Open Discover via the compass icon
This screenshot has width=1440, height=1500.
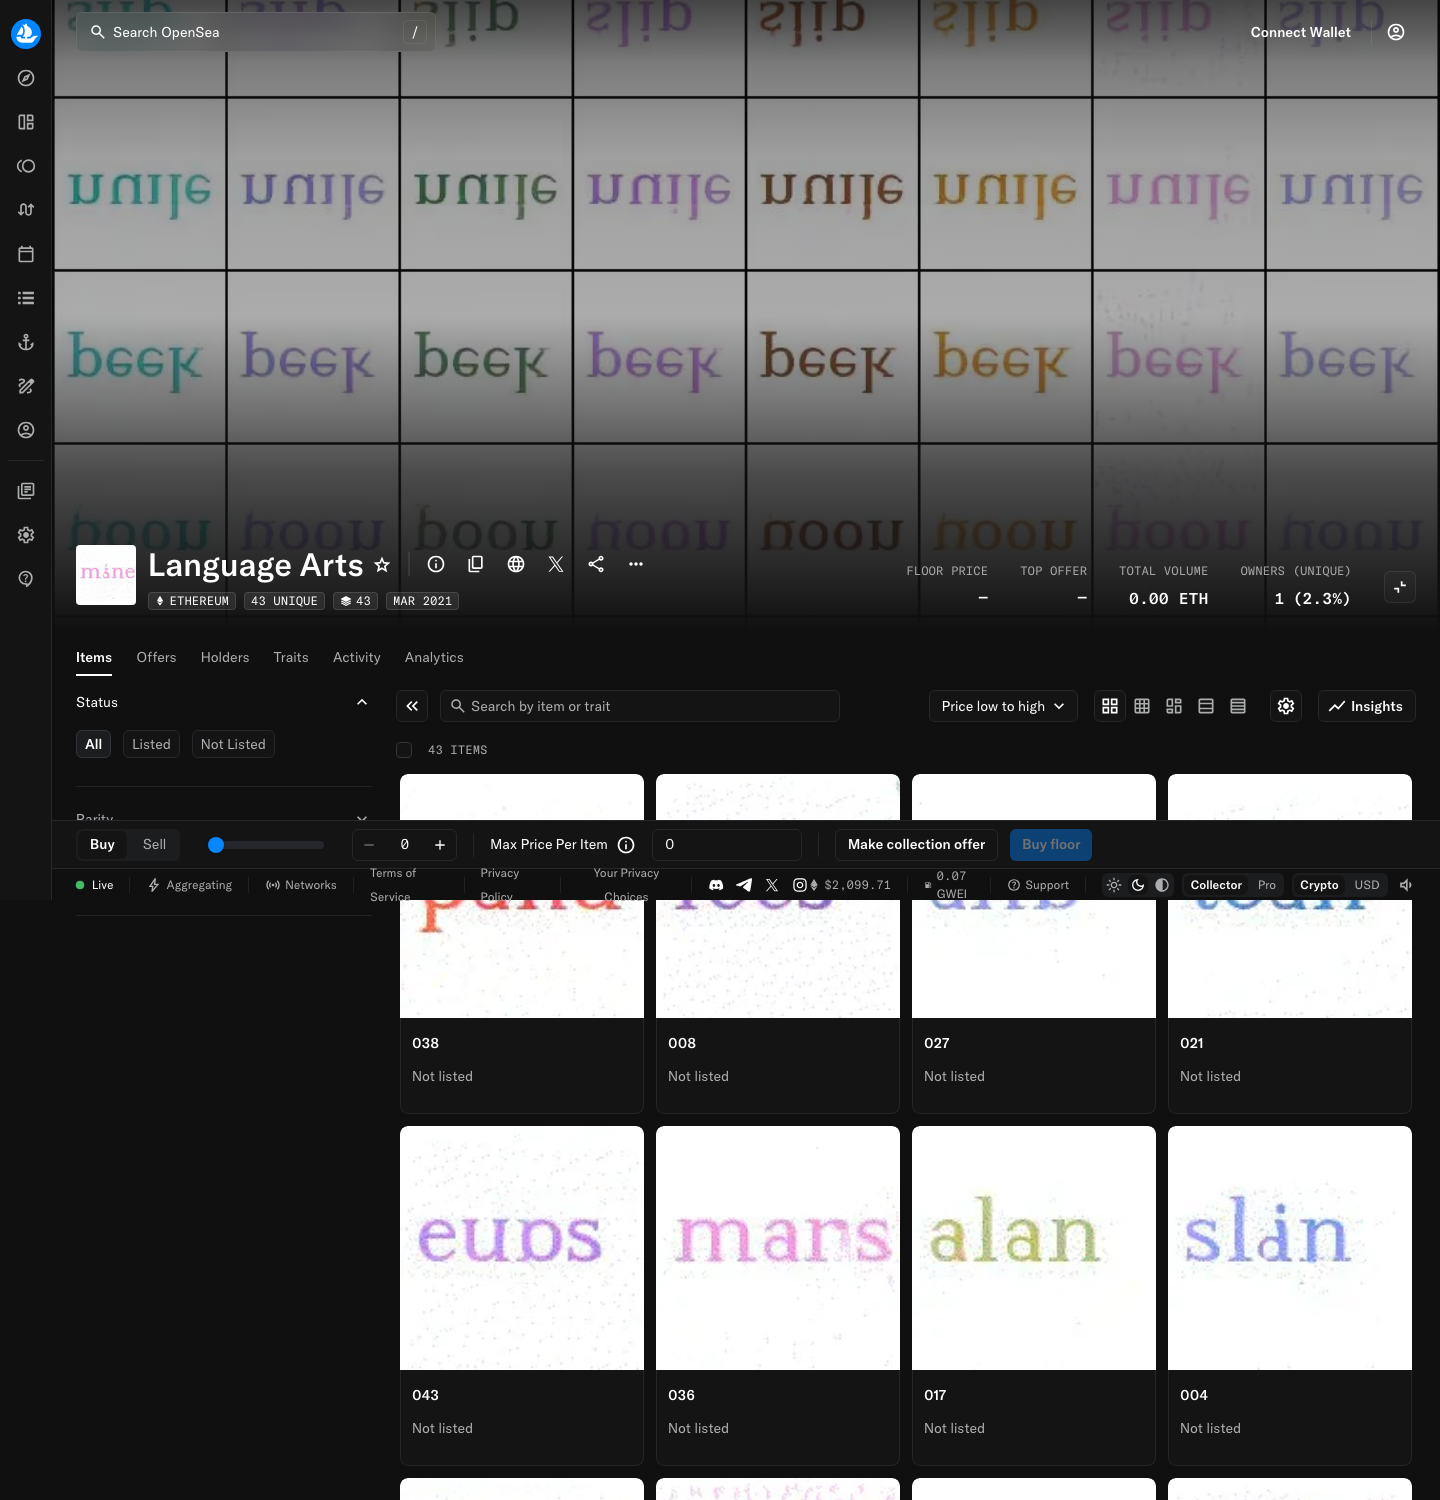pos(26,78)
